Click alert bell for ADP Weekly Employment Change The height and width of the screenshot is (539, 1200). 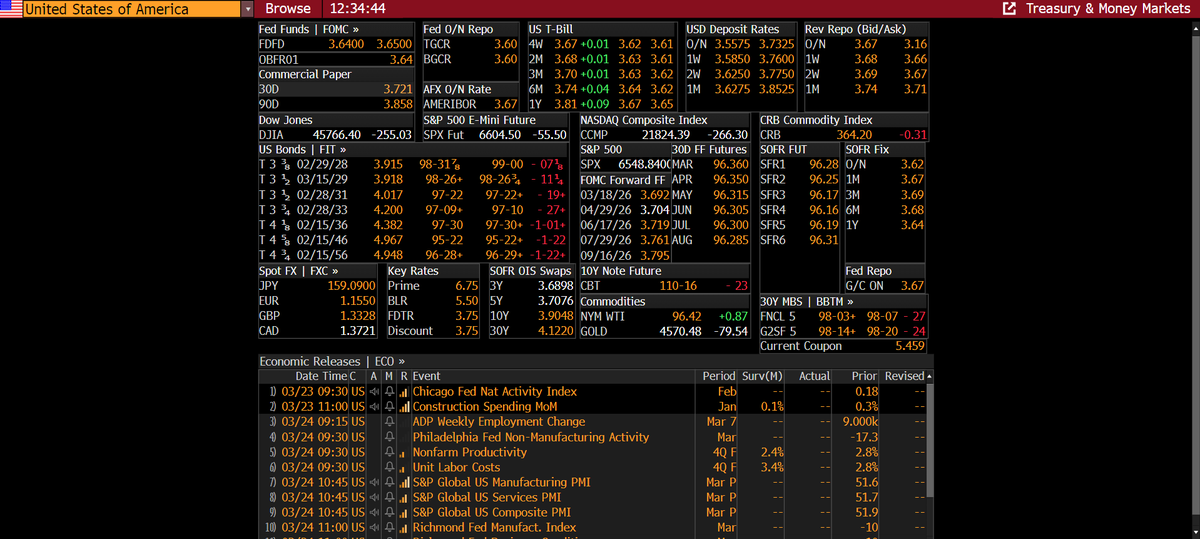pos(390,422)
